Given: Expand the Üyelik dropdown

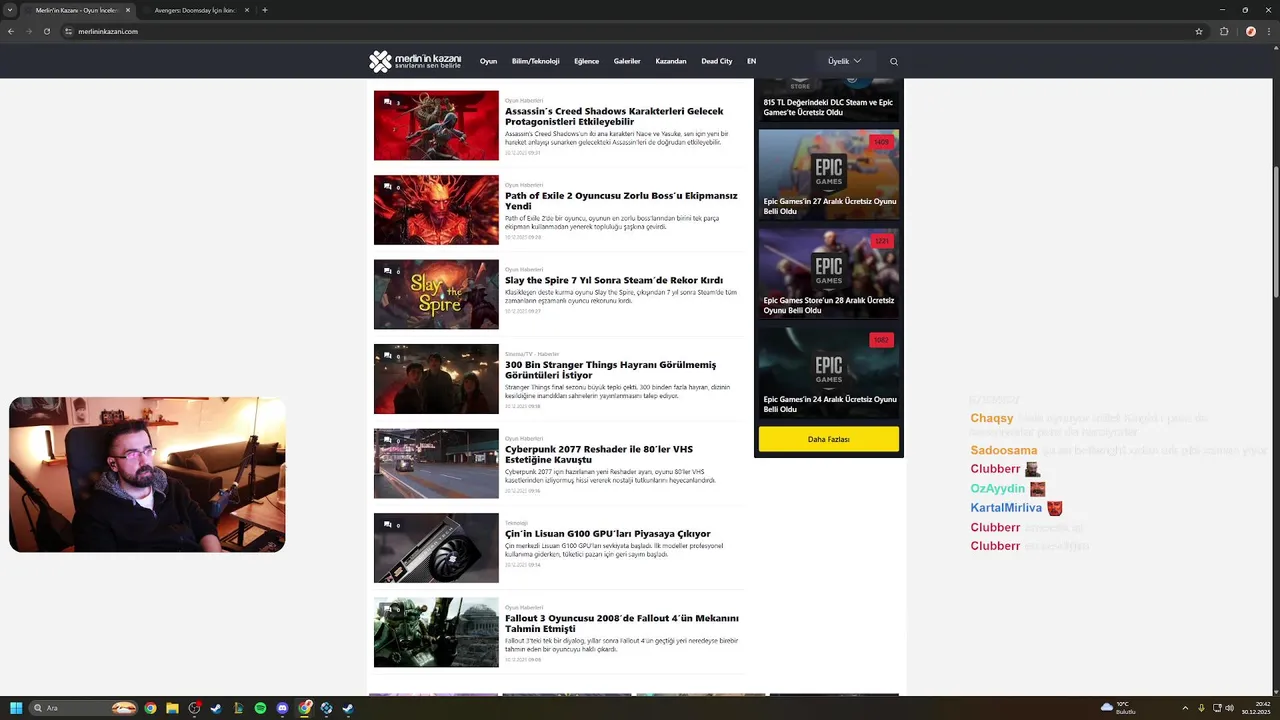Looking at the screenshot, I should point(844,61).
